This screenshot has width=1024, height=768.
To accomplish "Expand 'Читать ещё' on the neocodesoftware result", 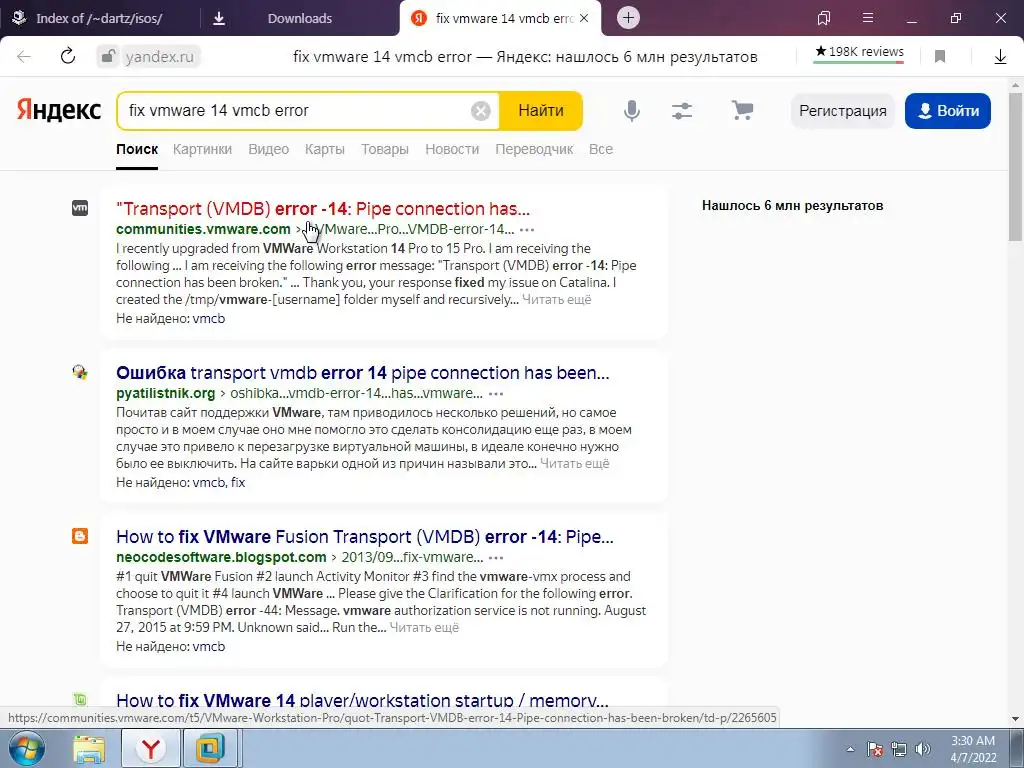I will [424, 628].
